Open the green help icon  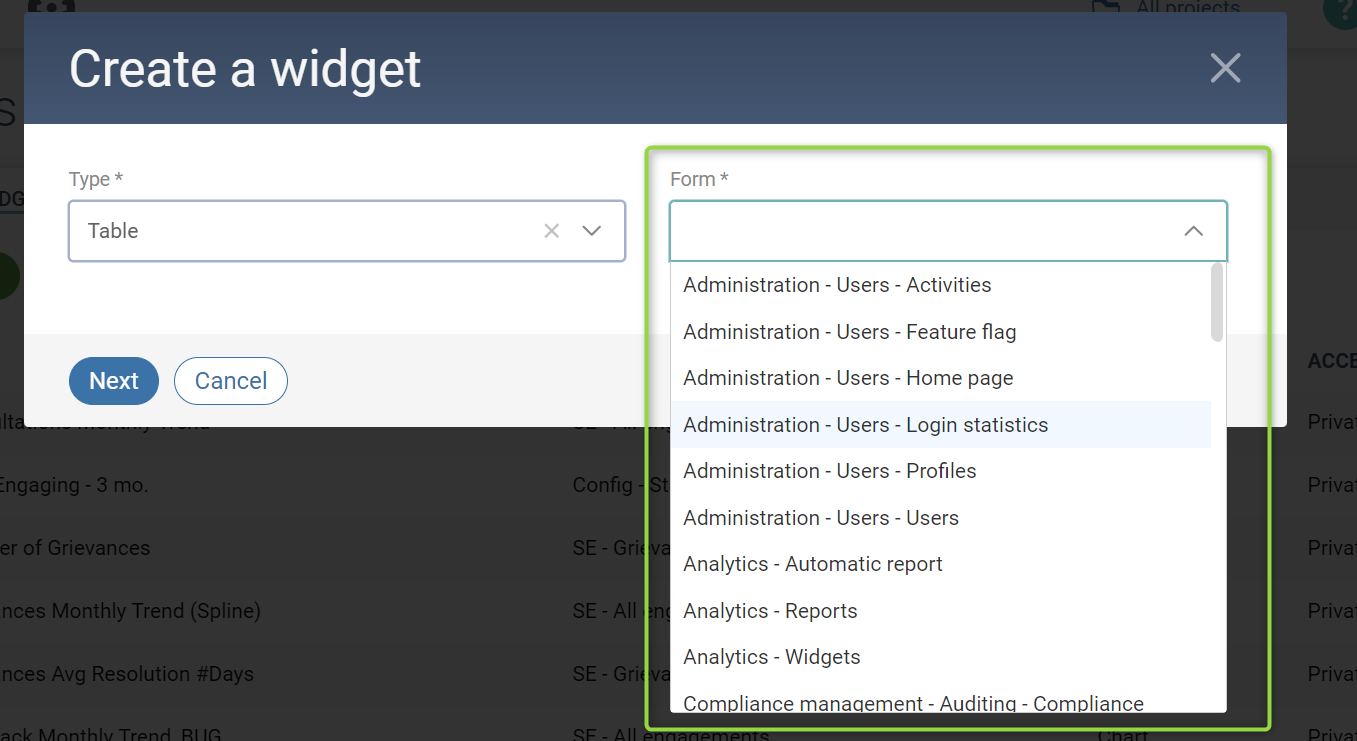point(1341,10)
